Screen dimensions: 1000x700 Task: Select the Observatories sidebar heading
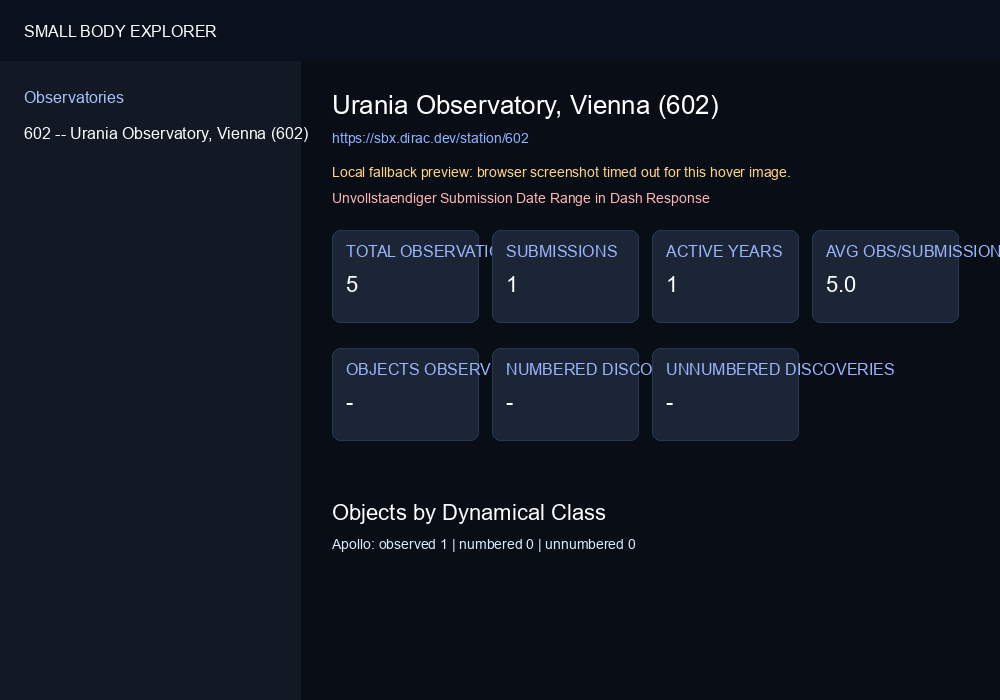coord(74,98)
